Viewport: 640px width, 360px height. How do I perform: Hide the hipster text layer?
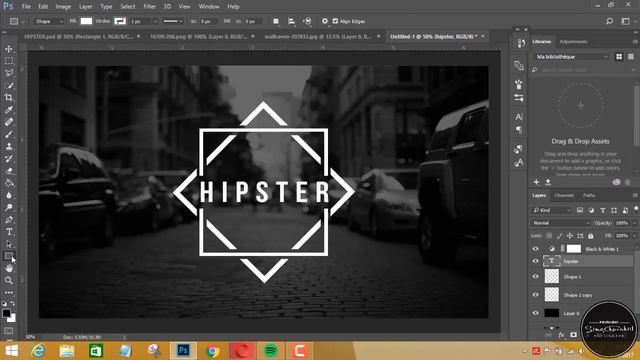click(x=536, y=261)
